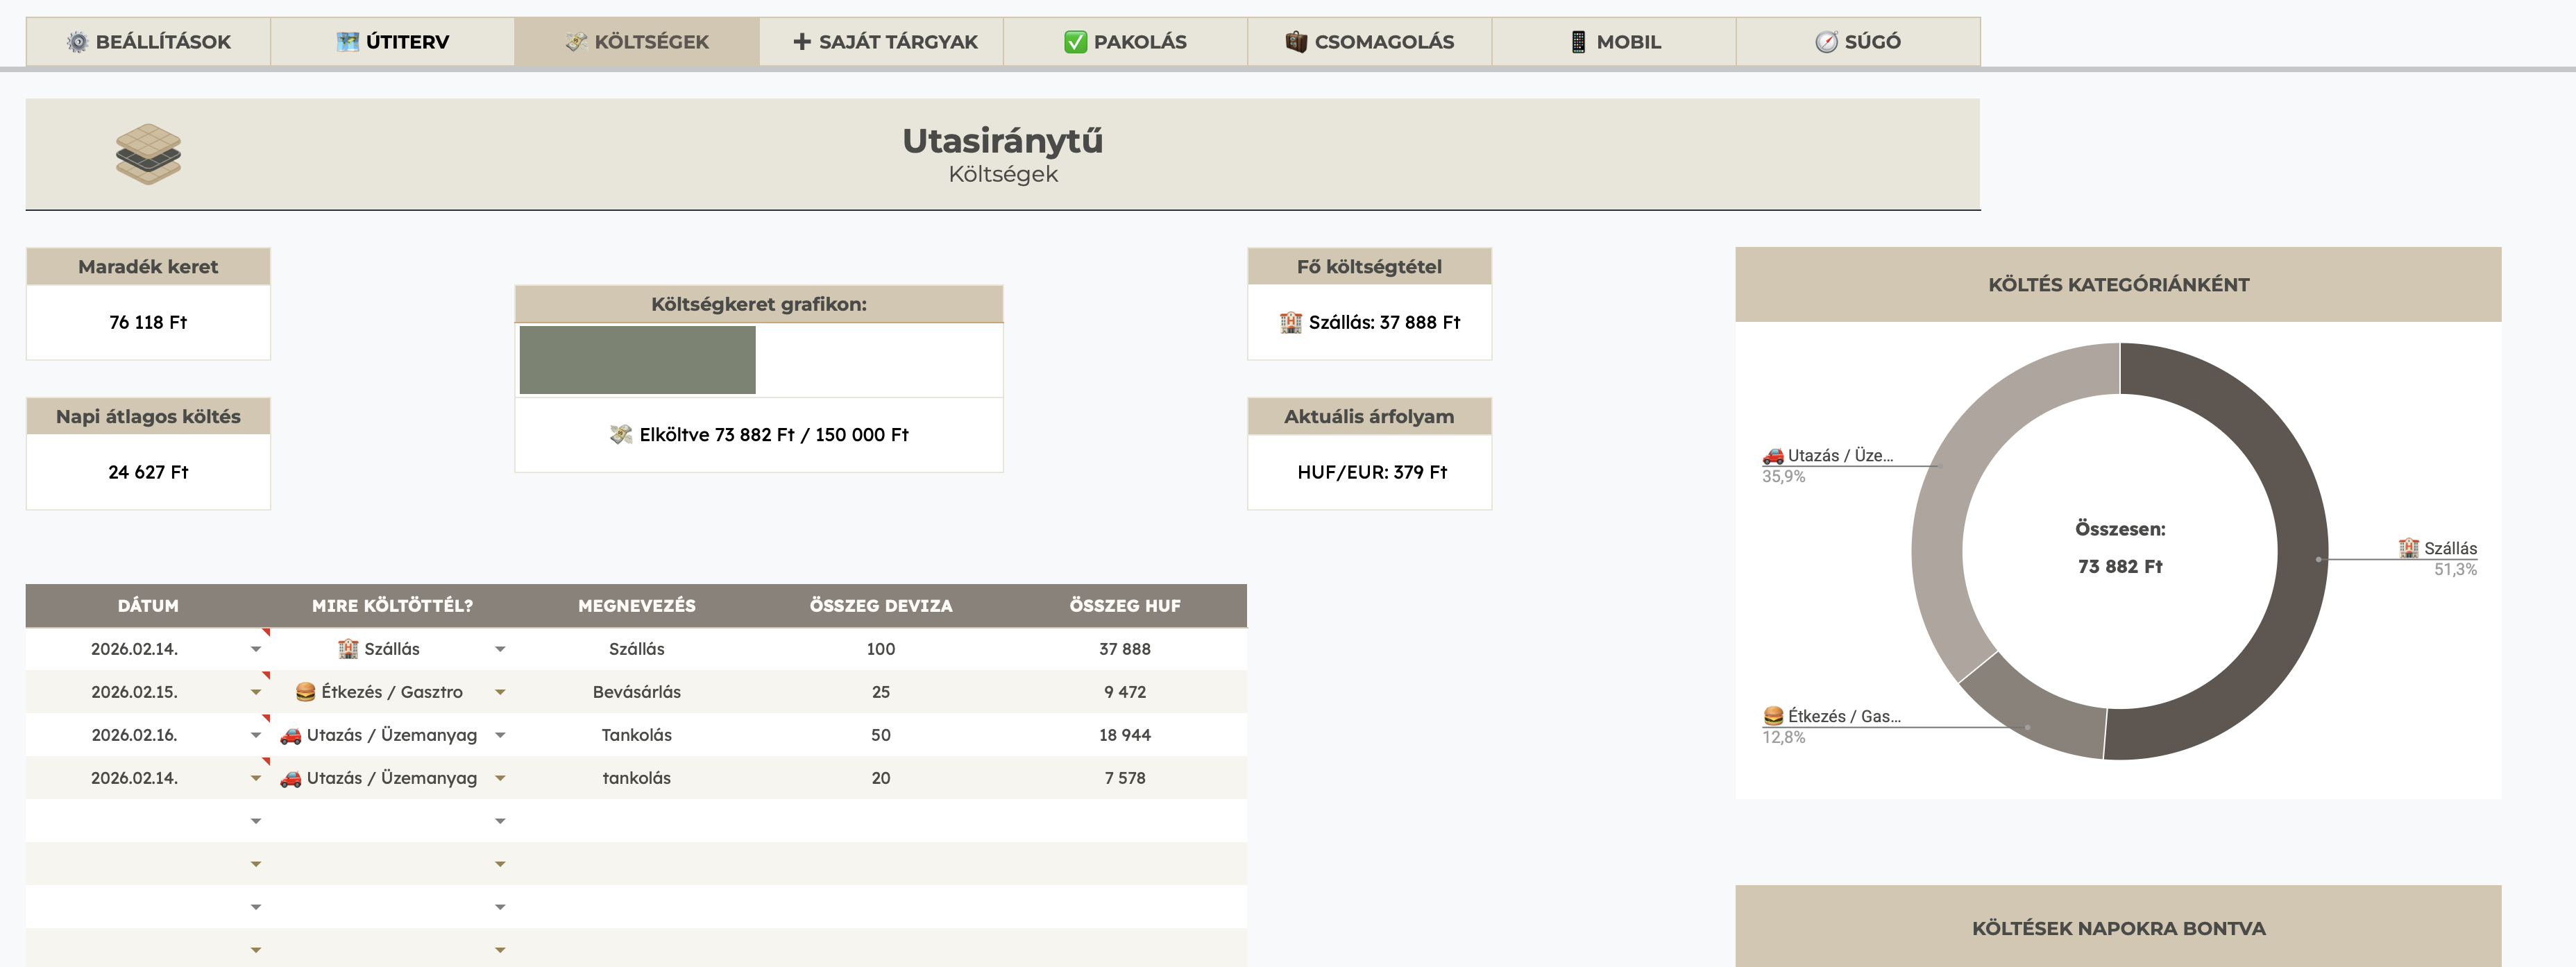Click the green budget progress bar

pyautogui.click(x=637, y=359)
